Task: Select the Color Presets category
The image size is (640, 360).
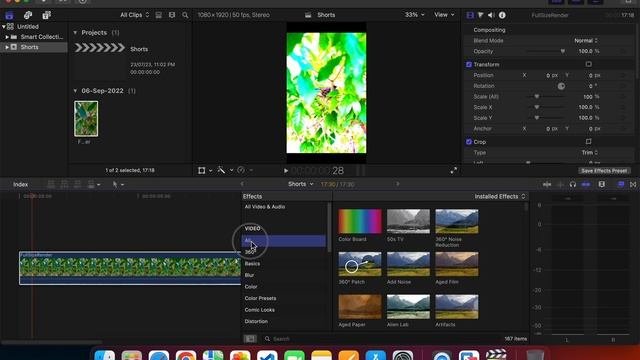Action: 260,298
